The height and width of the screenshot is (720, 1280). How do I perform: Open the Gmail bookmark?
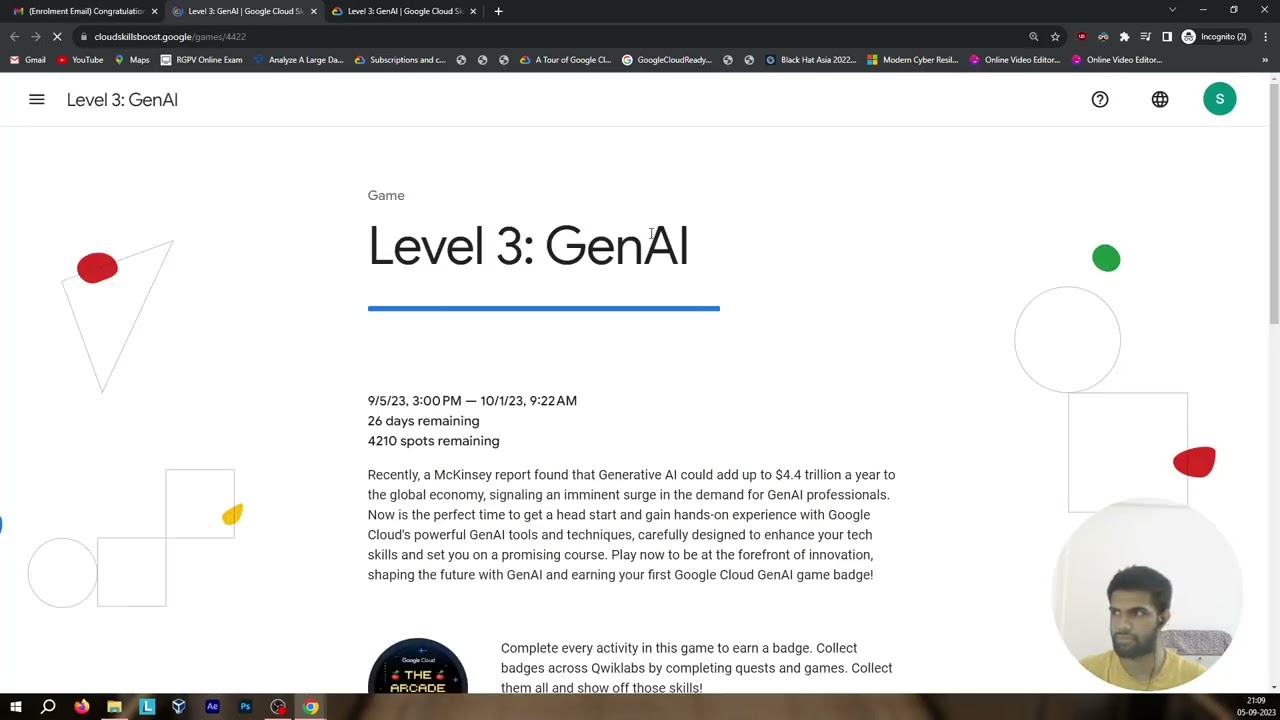[28, 60]
